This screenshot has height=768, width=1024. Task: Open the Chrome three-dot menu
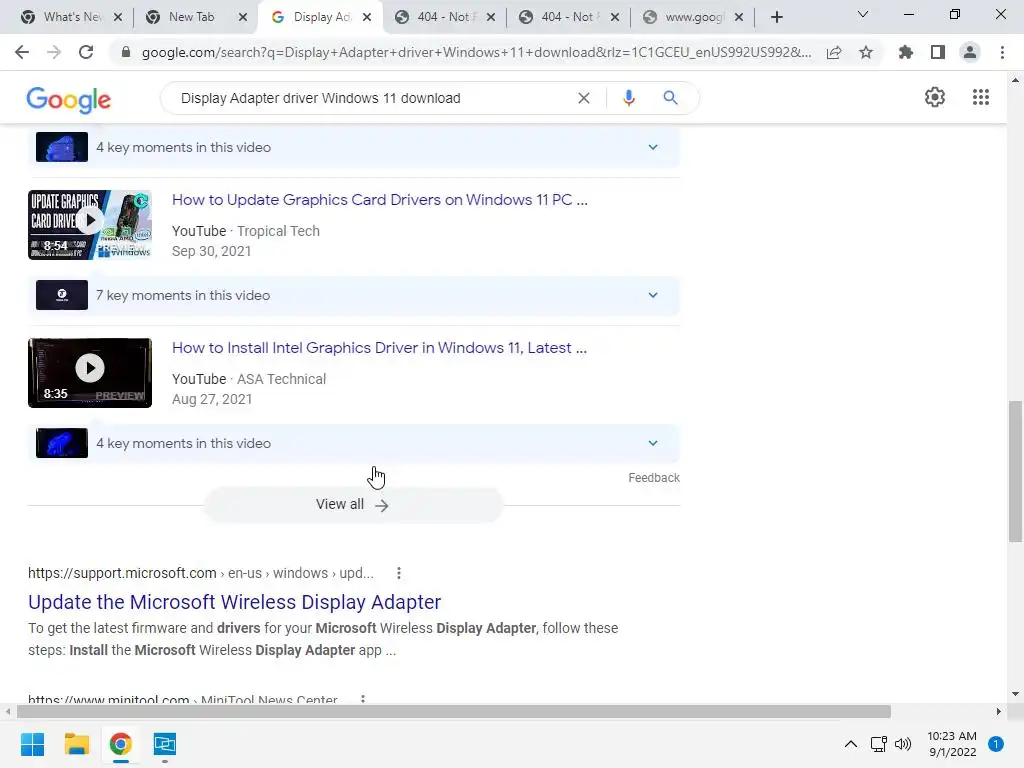[1002, 52]
